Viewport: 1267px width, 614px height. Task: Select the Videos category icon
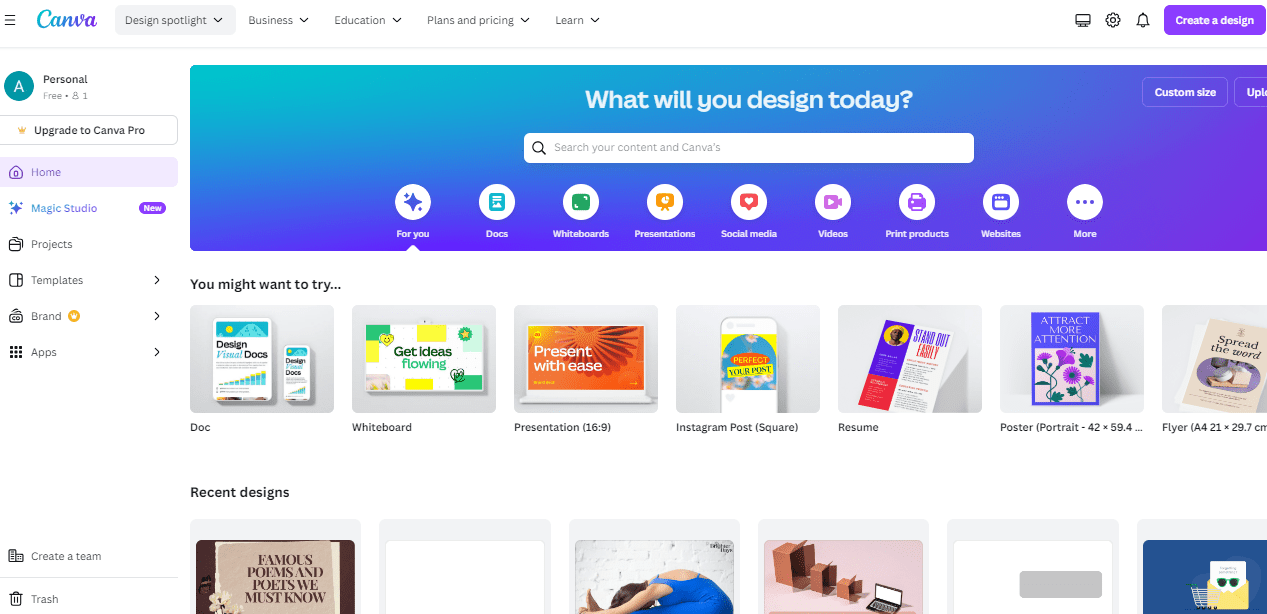(833, 203)
